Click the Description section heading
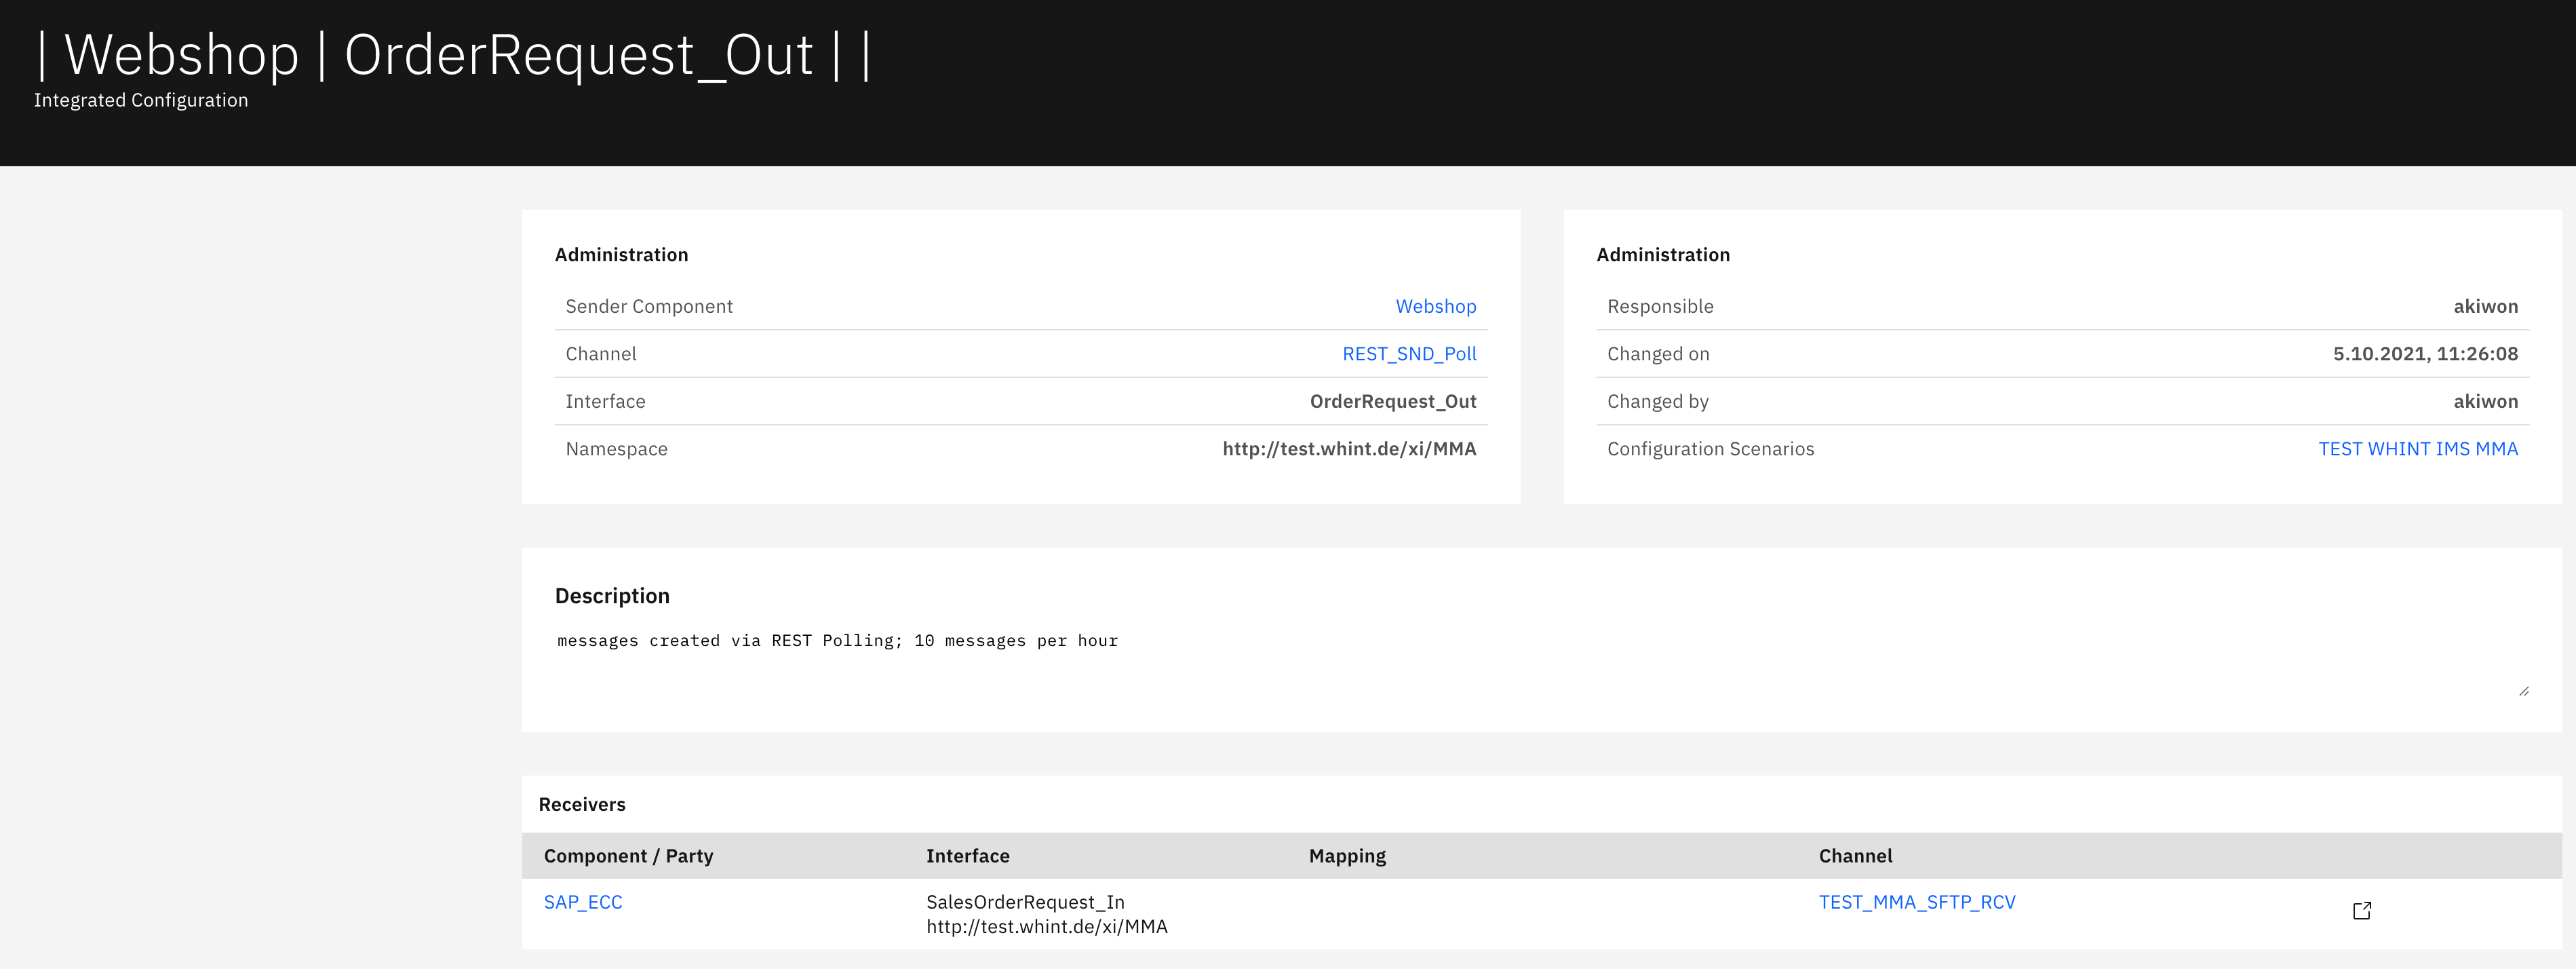Image resolution: width=2576 pixels, height=969 pixels. (612, 596)
